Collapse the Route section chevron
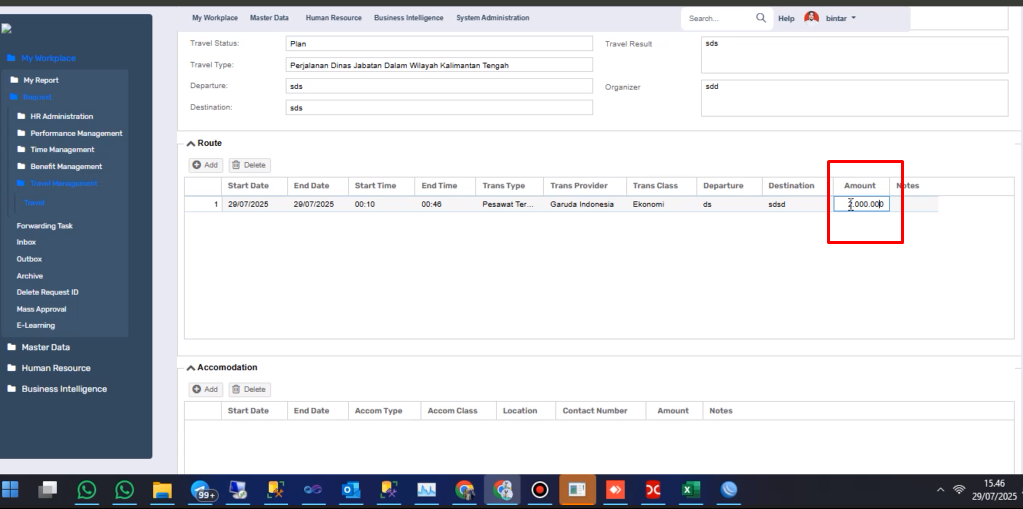Screen dimensions: 1023x509 pyautogui.click(x=191, y=144)
